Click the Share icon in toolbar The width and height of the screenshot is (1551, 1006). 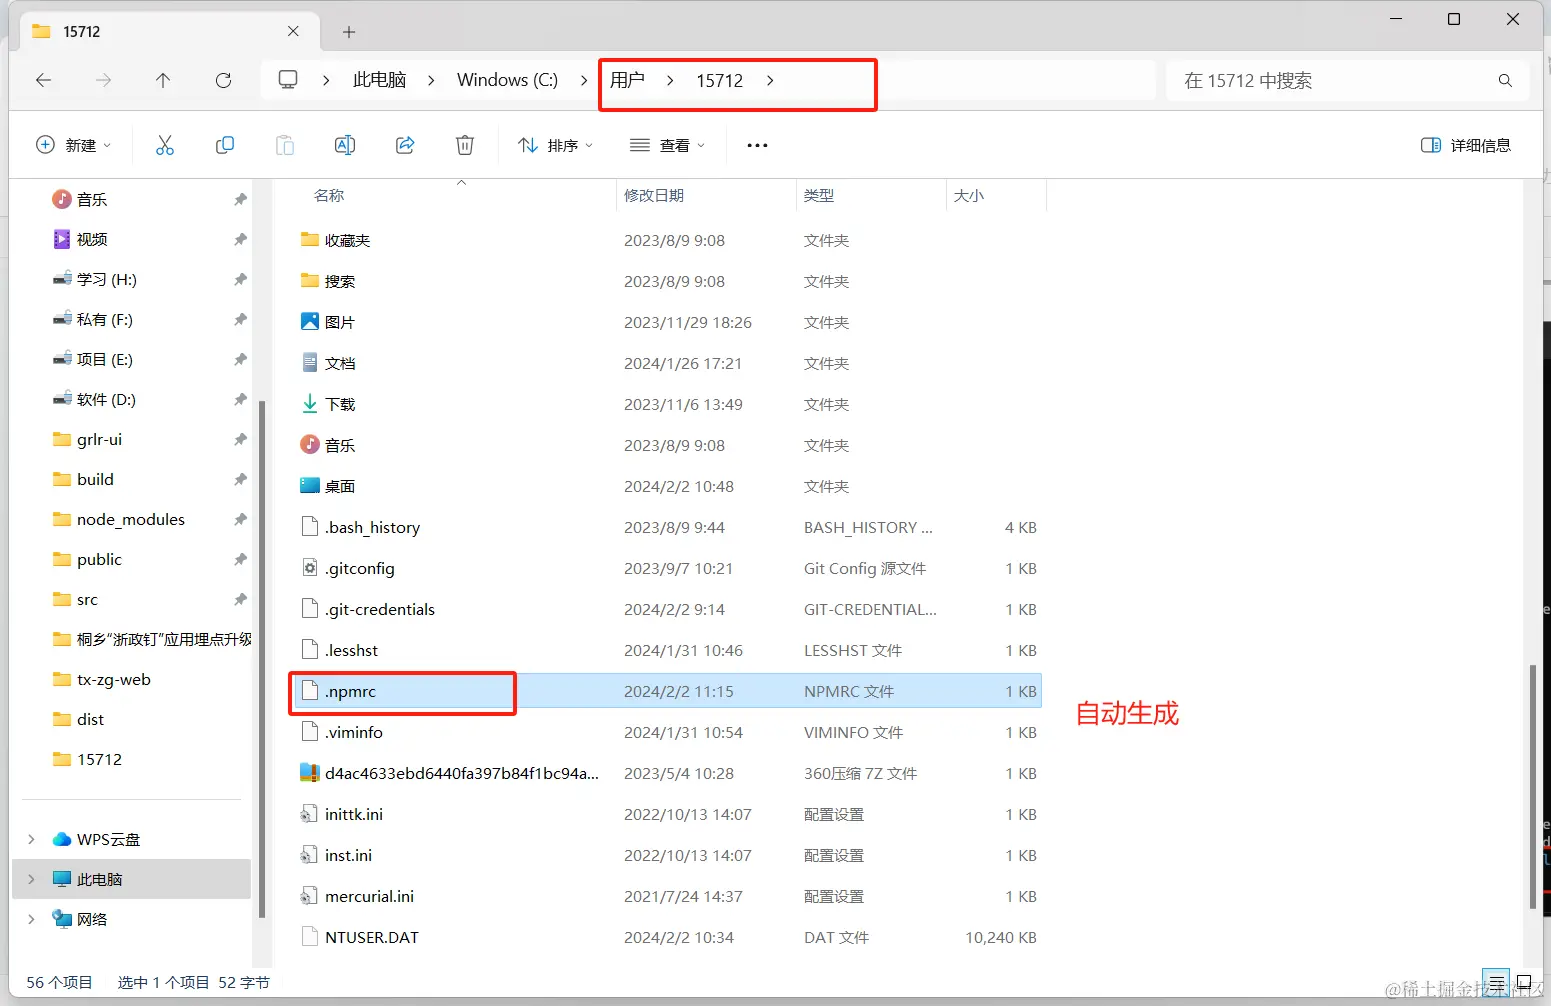pos(405,145)
